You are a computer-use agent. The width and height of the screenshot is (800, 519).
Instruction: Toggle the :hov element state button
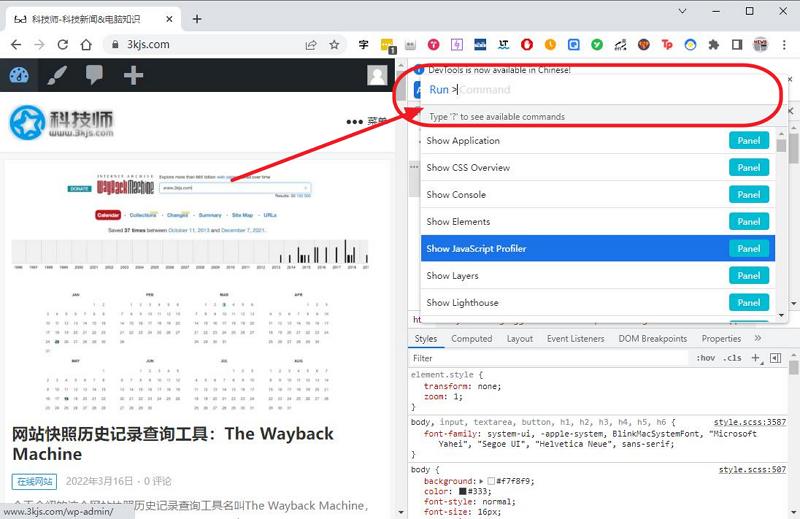(706, 358)
